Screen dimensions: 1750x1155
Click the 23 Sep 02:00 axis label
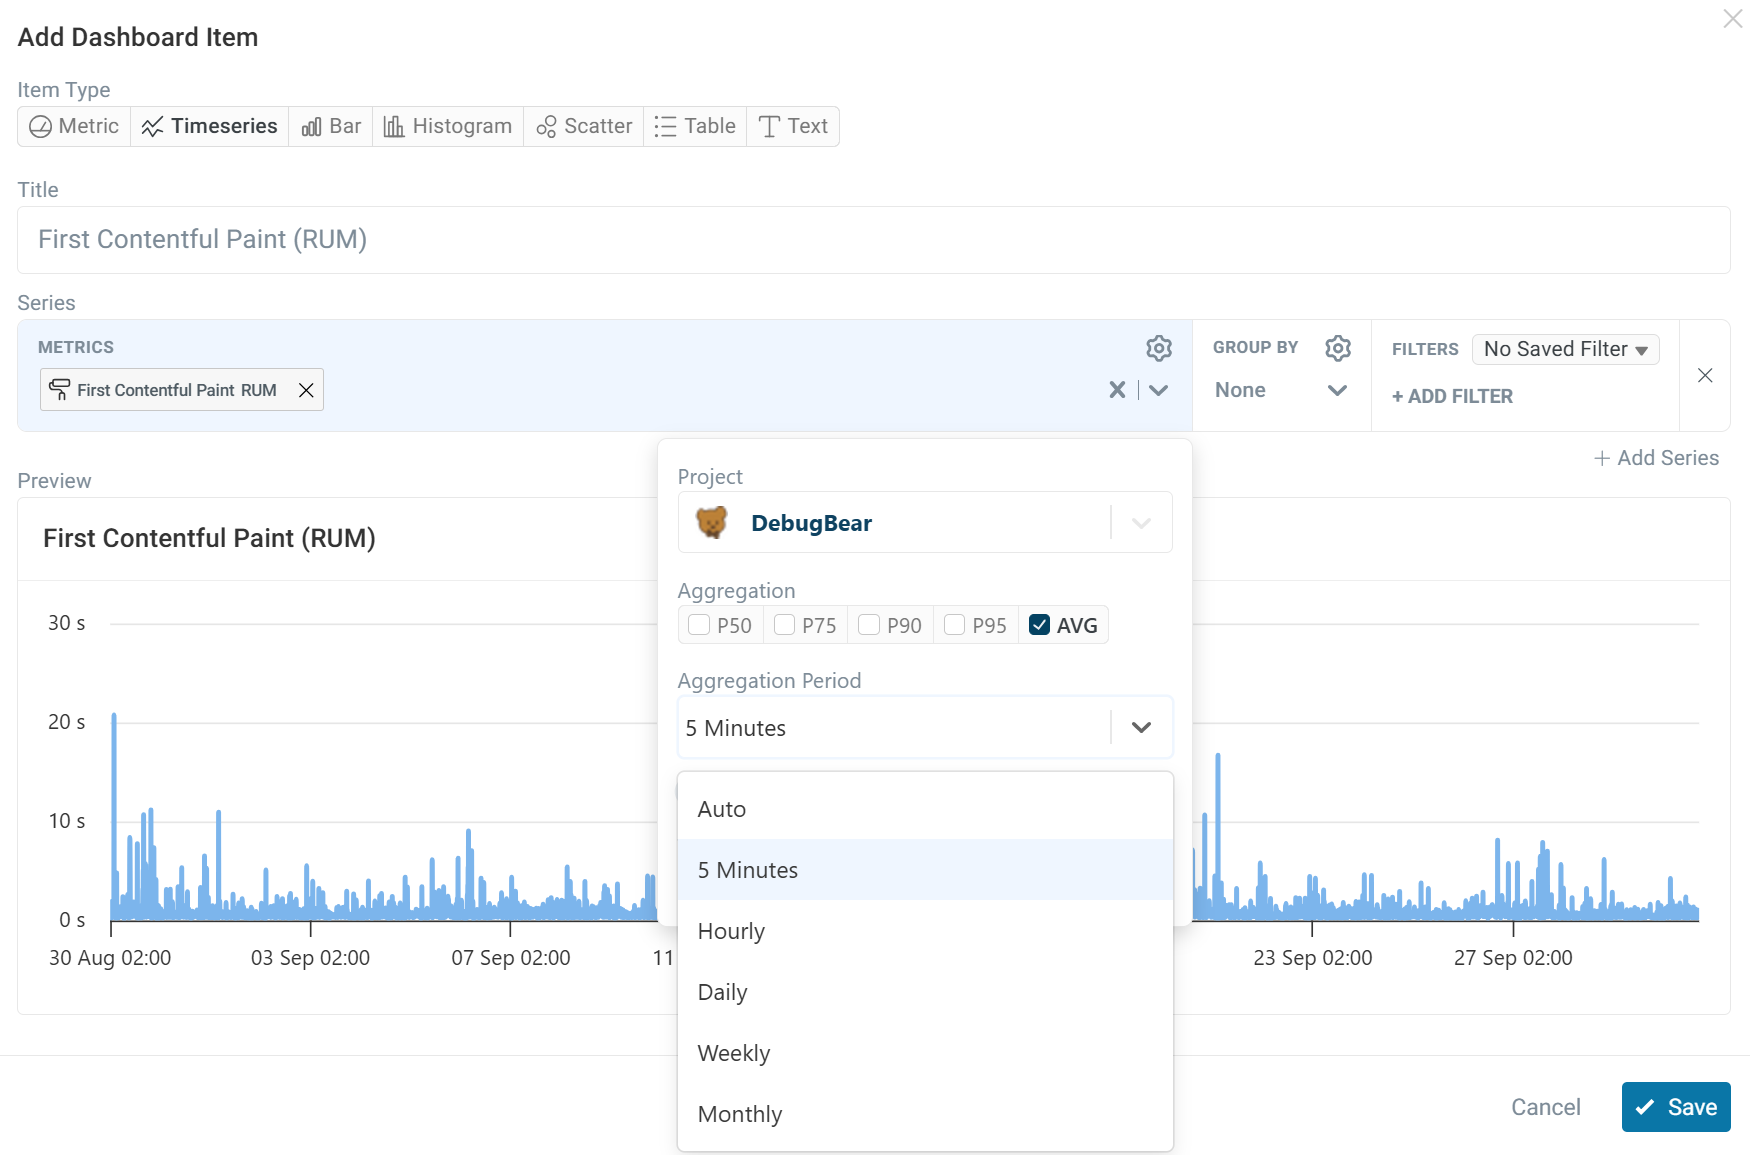[x=1312, y=958]
